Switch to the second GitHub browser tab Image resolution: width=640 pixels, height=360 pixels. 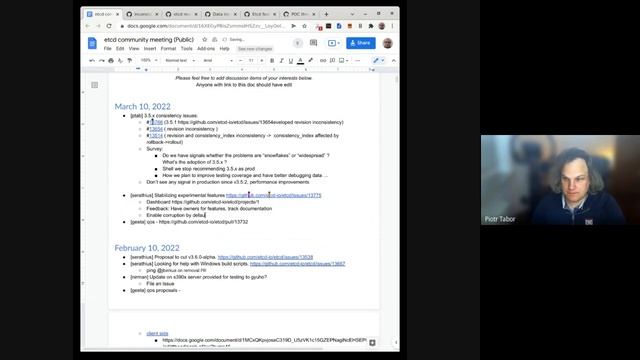pyautogui.click(x=182, y=14)
